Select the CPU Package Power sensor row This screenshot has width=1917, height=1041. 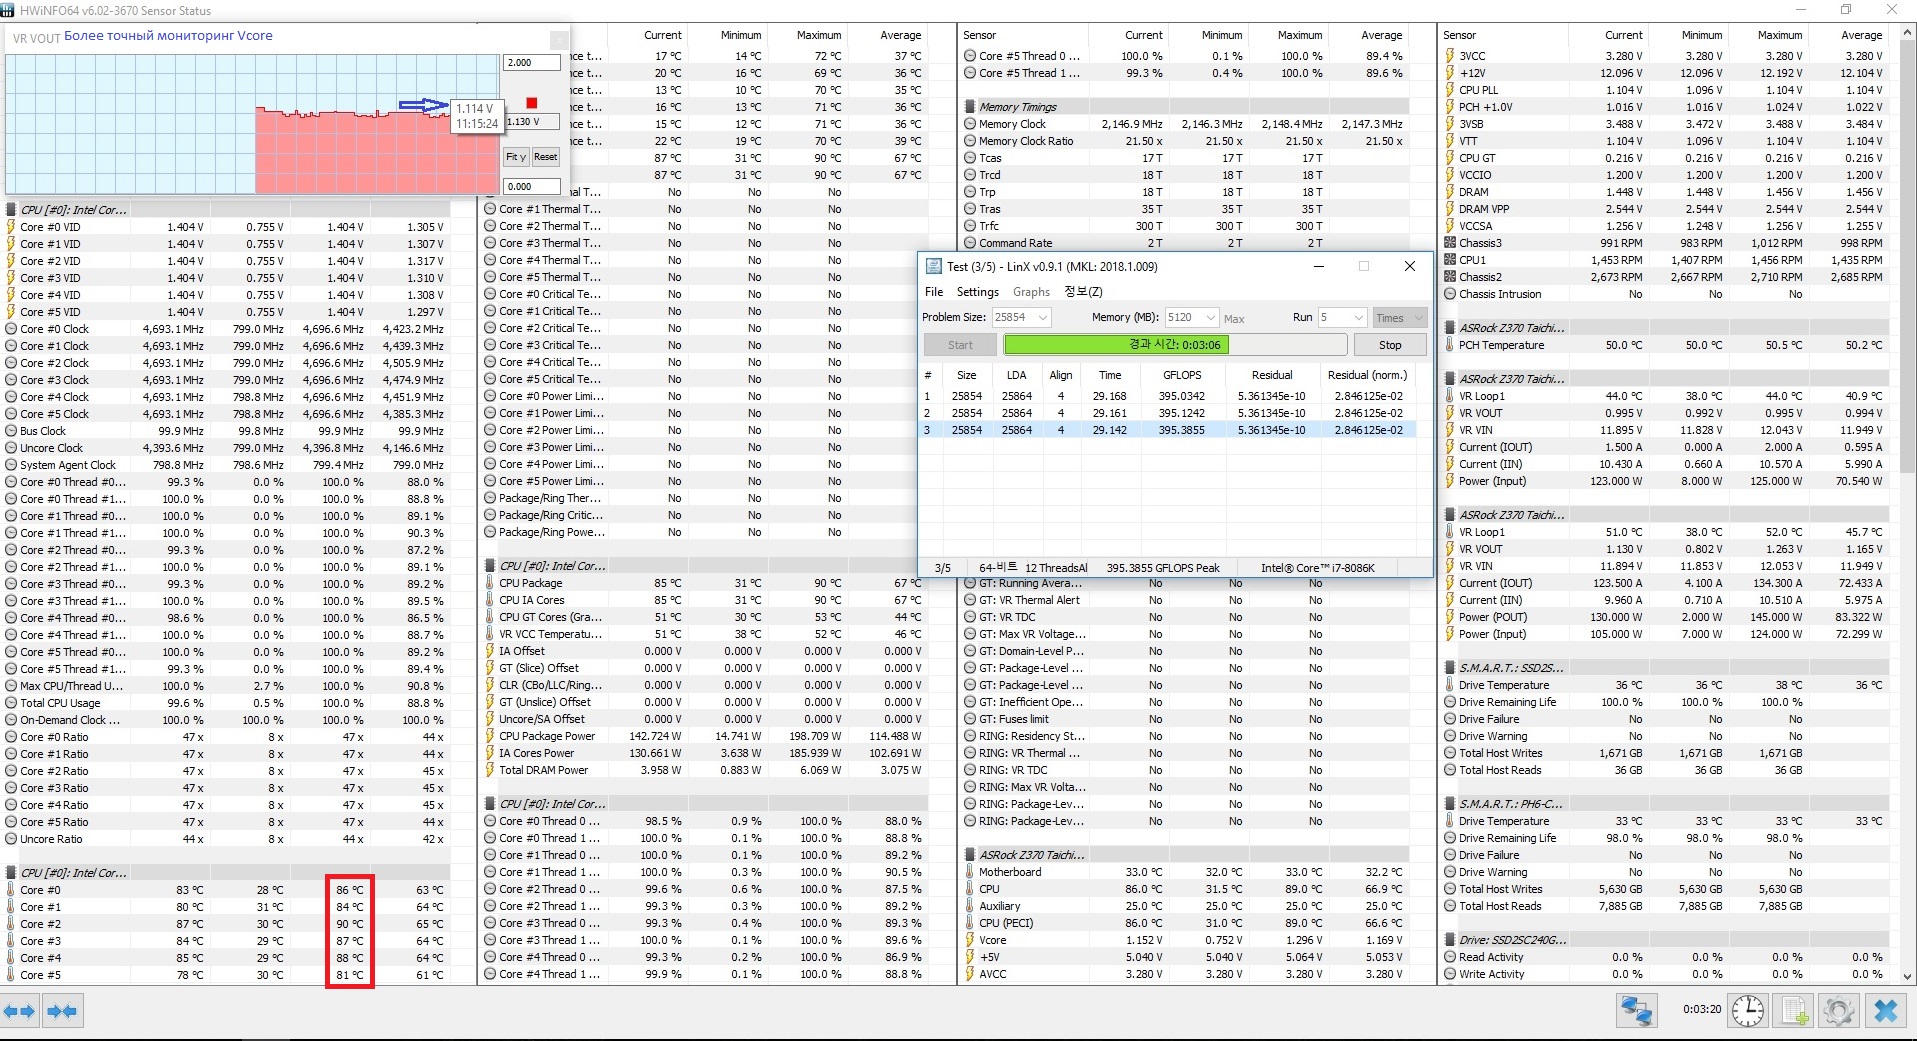[x=704, y=736]
